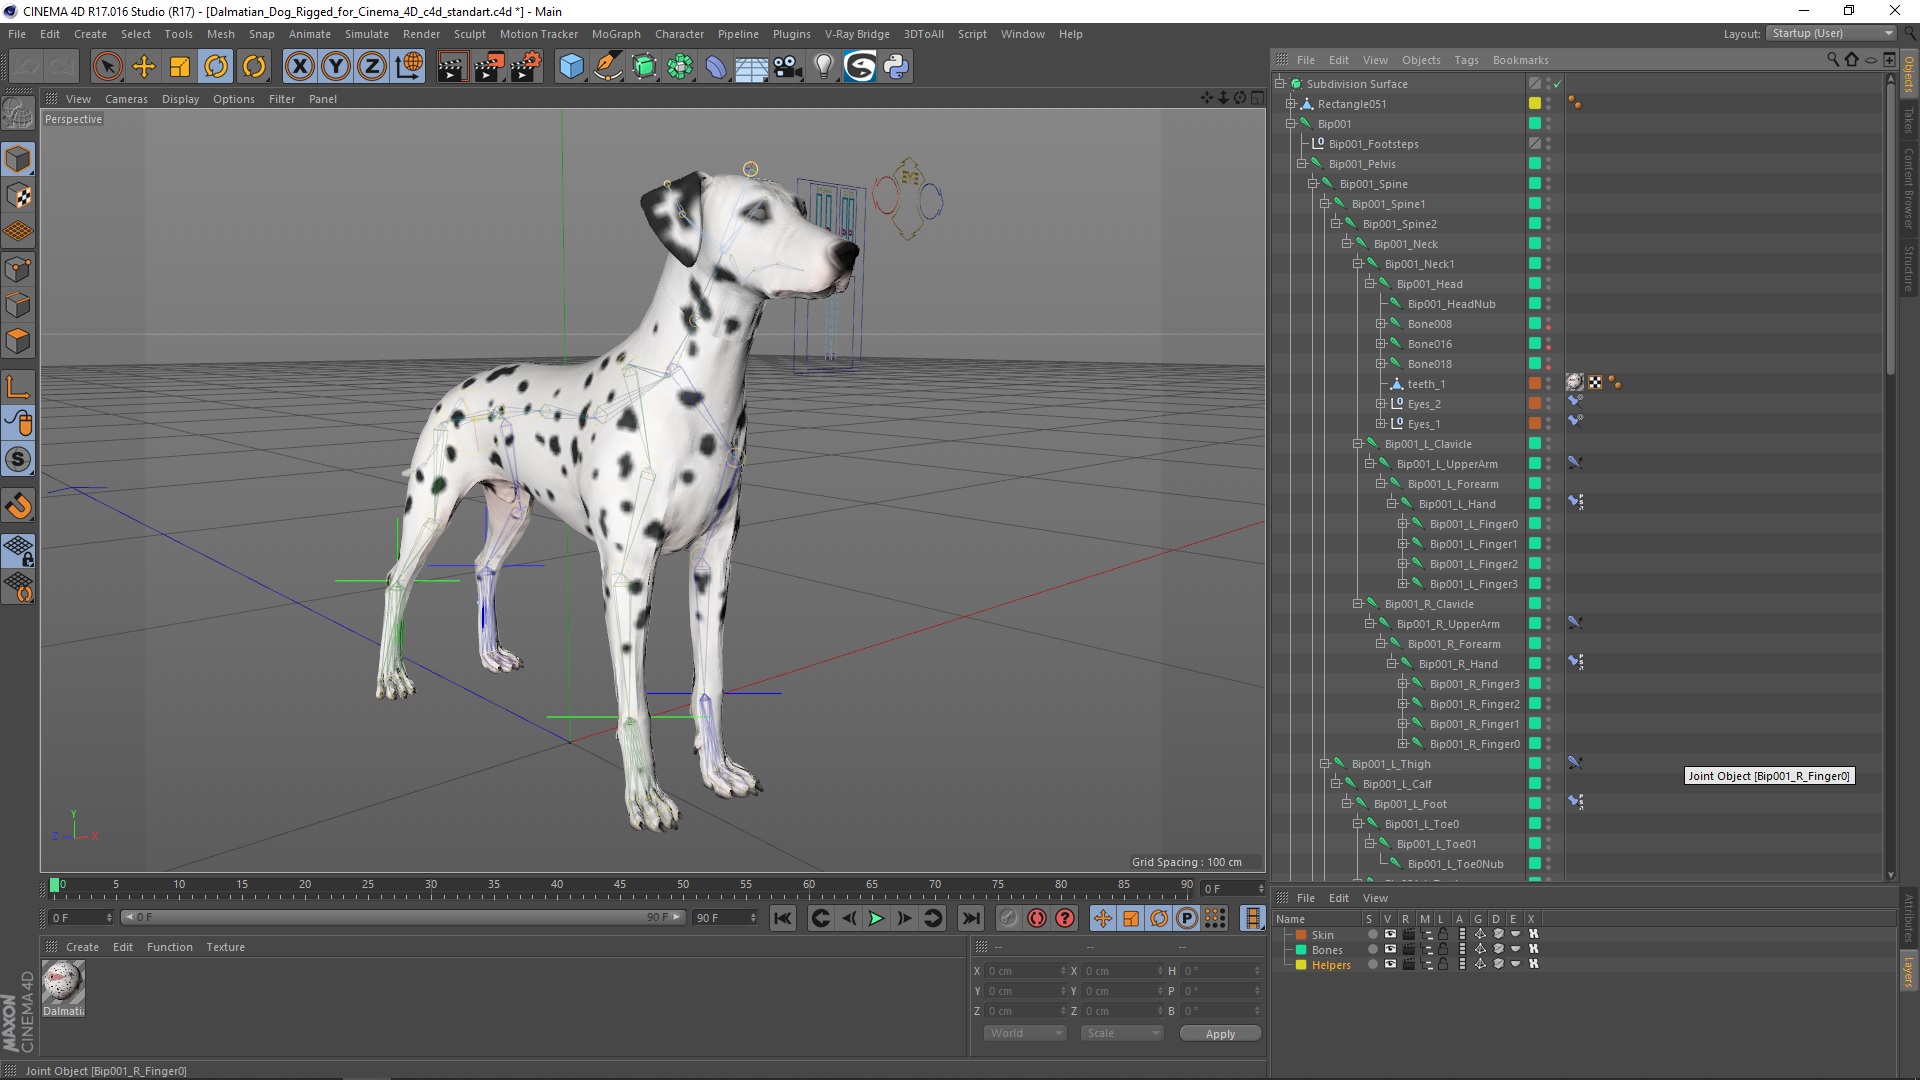The height and width of the screenshot is (1080, 1920).
Task: Click the Spline Pen tool icon
Action: click(608, 67)
